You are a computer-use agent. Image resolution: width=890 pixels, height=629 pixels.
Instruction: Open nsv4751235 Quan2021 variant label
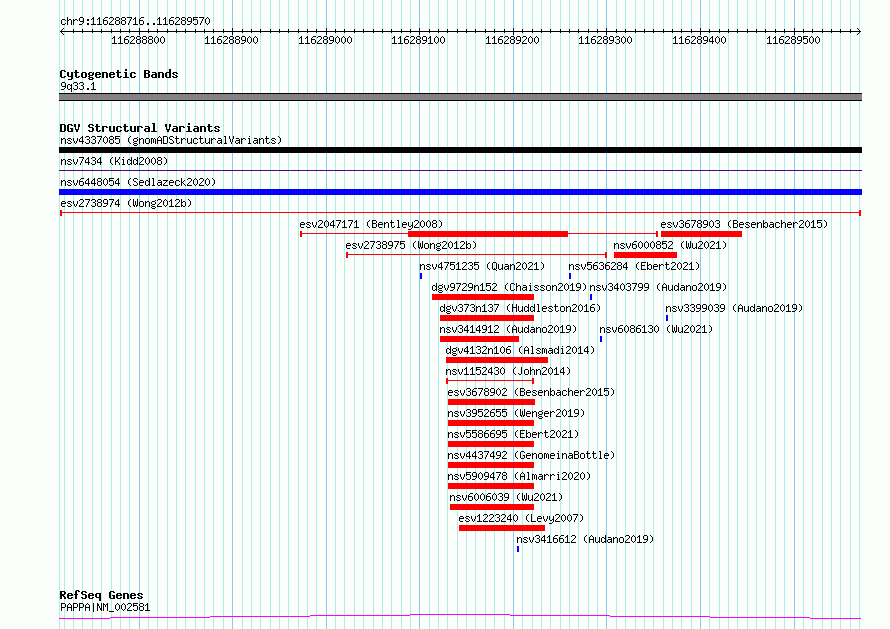[482, 266]
